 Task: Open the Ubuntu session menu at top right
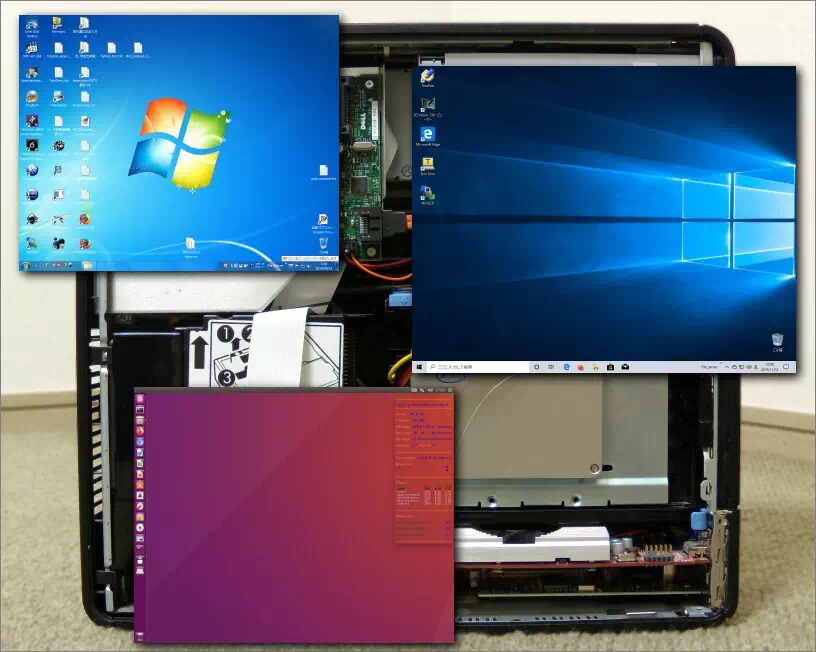coord(452,392)
